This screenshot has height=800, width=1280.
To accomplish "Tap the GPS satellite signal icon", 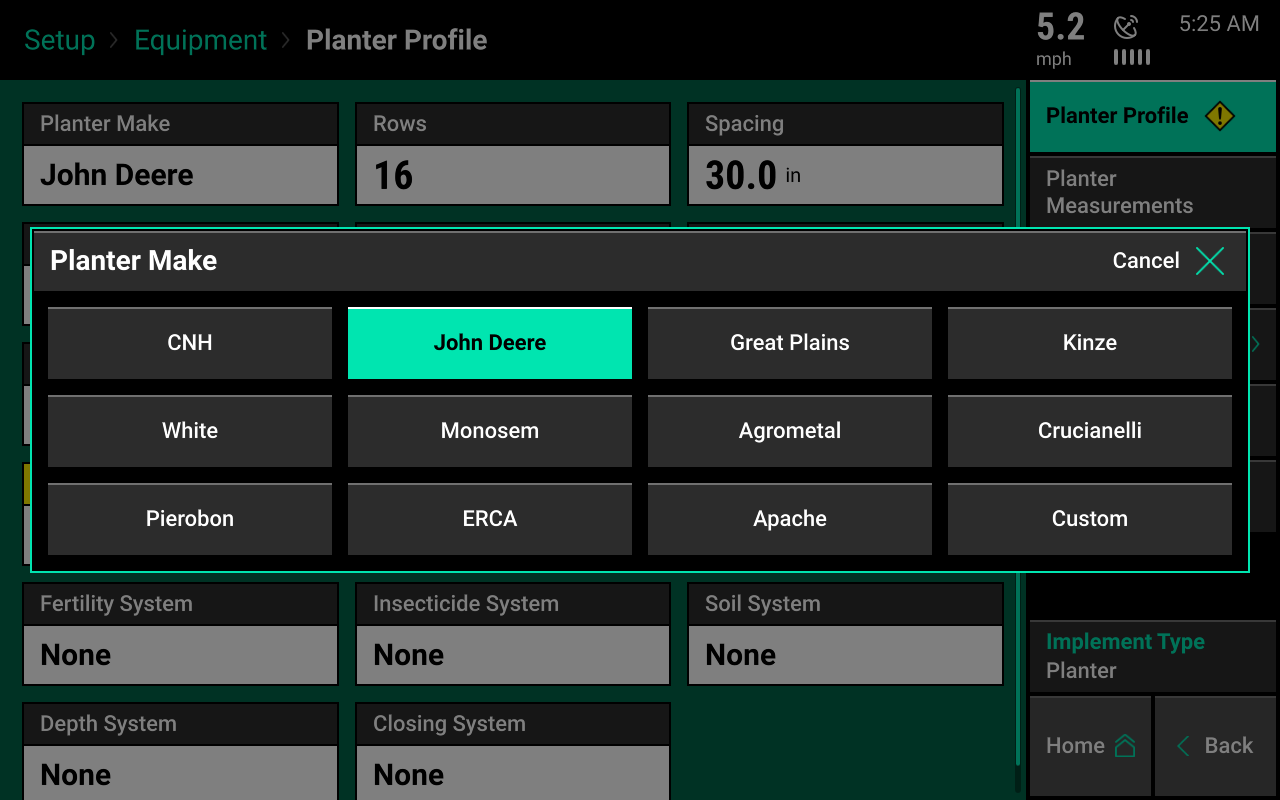I will point(1127,27).
